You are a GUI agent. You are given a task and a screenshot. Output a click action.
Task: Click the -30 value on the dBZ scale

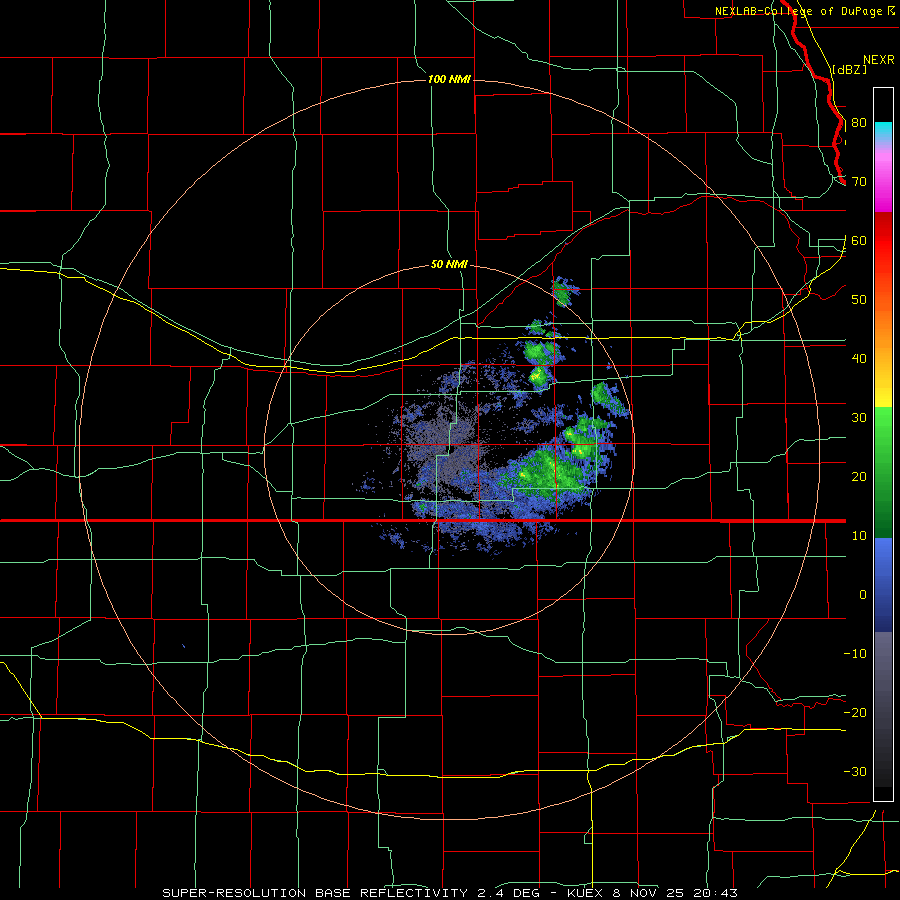point(855,772)
